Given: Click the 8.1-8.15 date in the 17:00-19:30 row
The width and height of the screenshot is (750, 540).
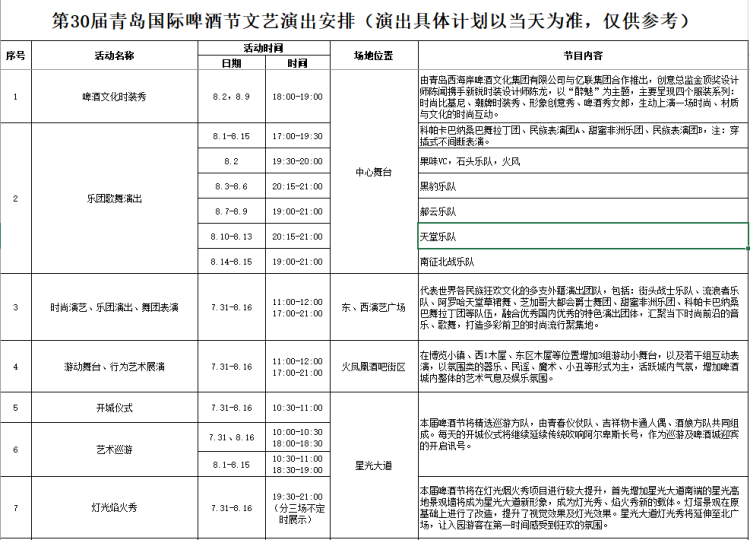Looking at the screenshot, I should tap(232, 136).
